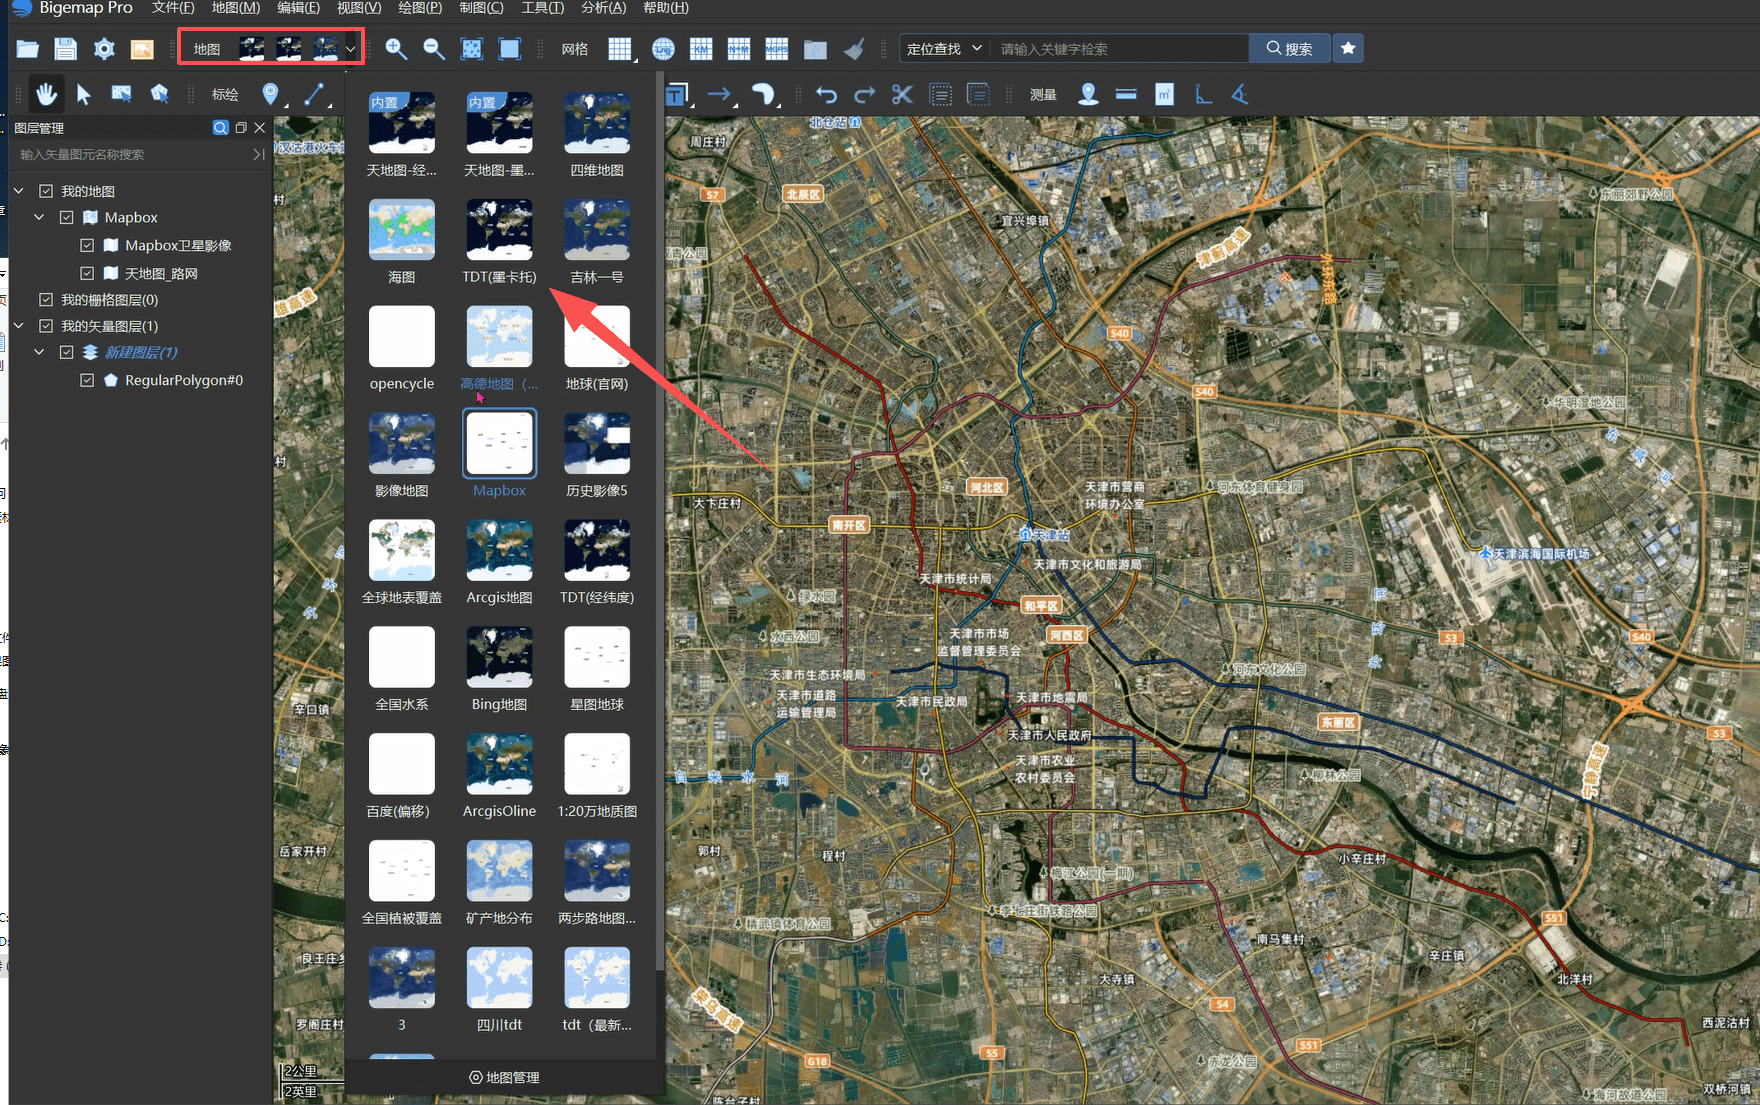Toggle the 我的地图 checkbox
1760x1105 pixels.
(x=46, y=191)
